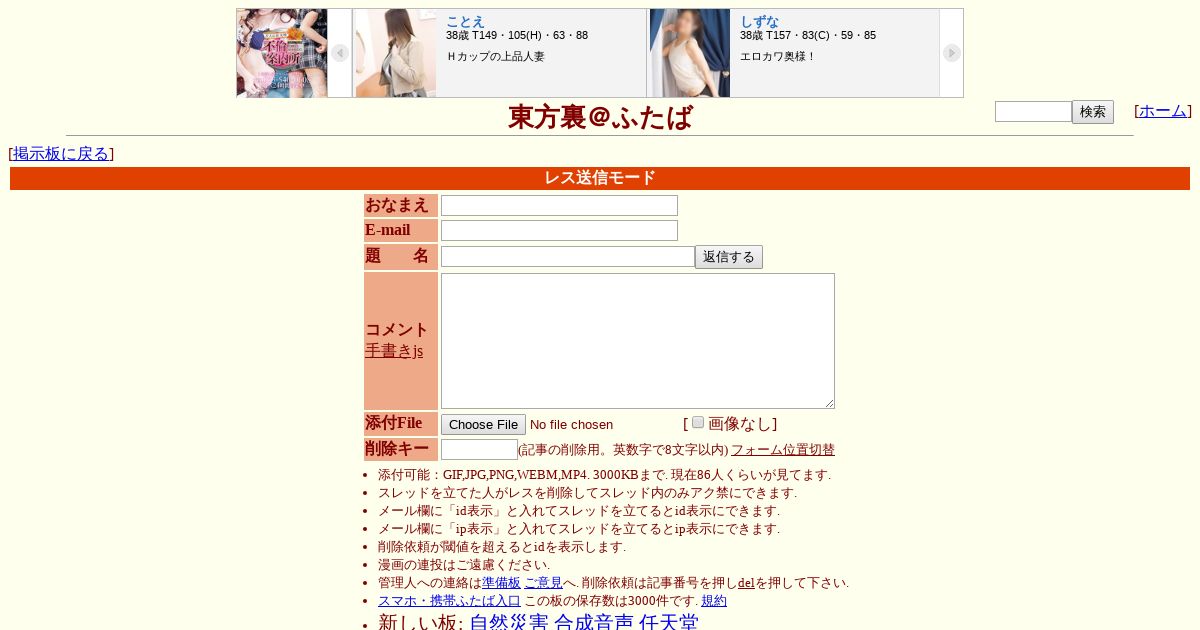Click inside the コメント textarea
Viewport: 1200px width, 630px height.
click(x=638, y=341)
